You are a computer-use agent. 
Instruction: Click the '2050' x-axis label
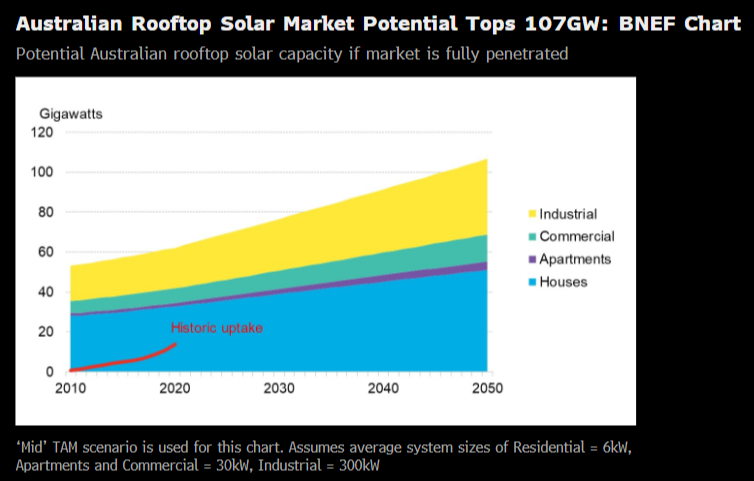click(487, 389)
